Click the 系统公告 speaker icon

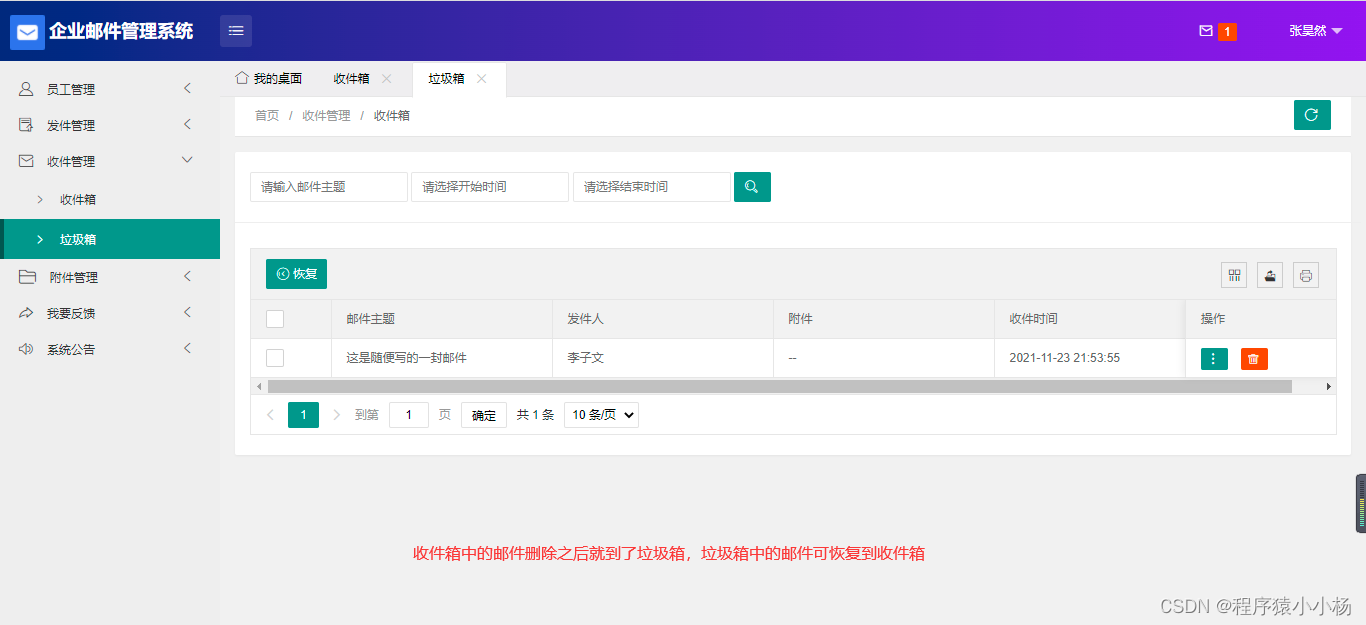coord(26,349)
